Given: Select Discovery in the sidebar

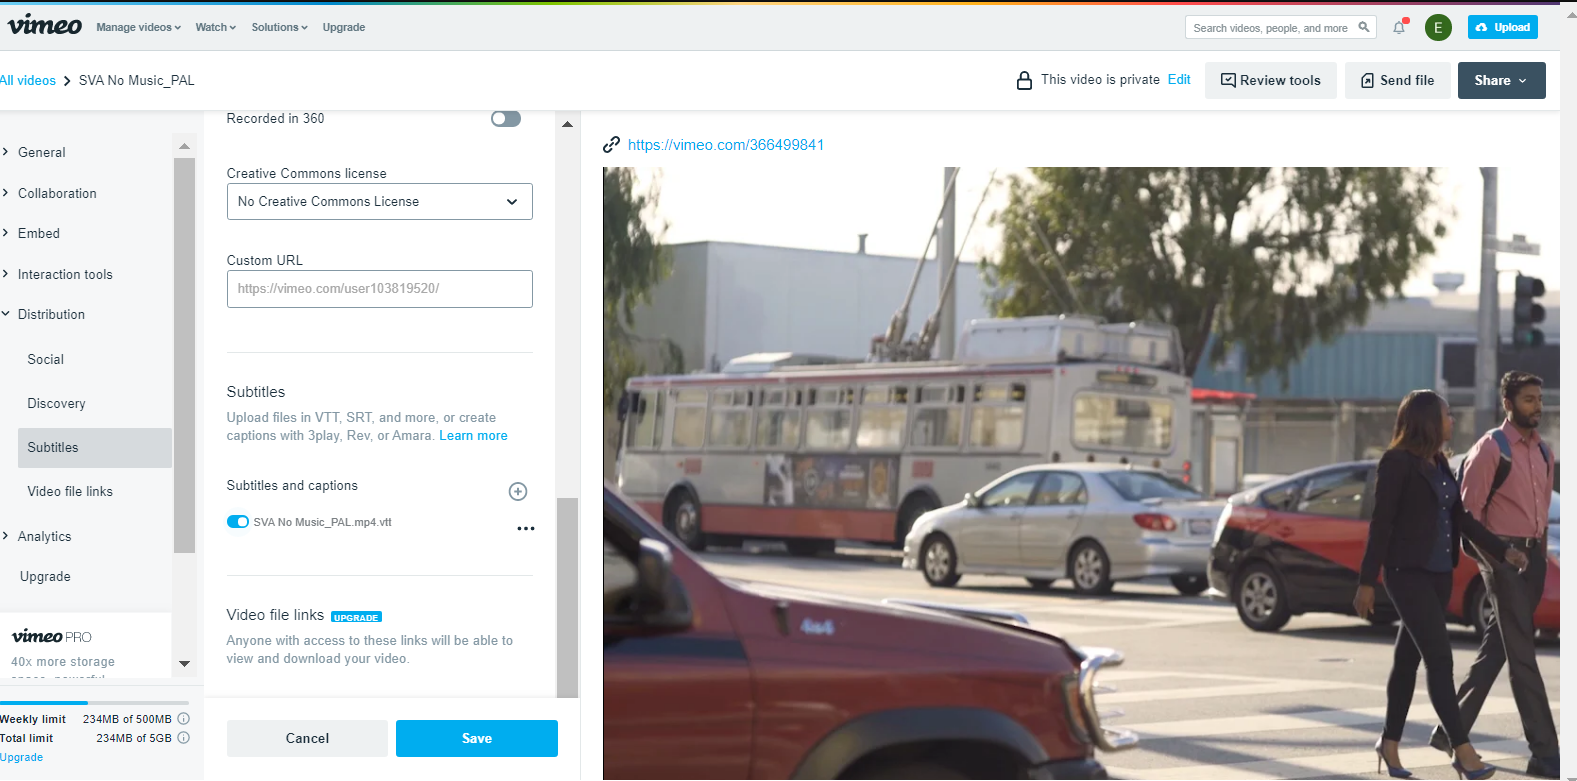Looking at the screenshot, I should (x=56, y=403).
